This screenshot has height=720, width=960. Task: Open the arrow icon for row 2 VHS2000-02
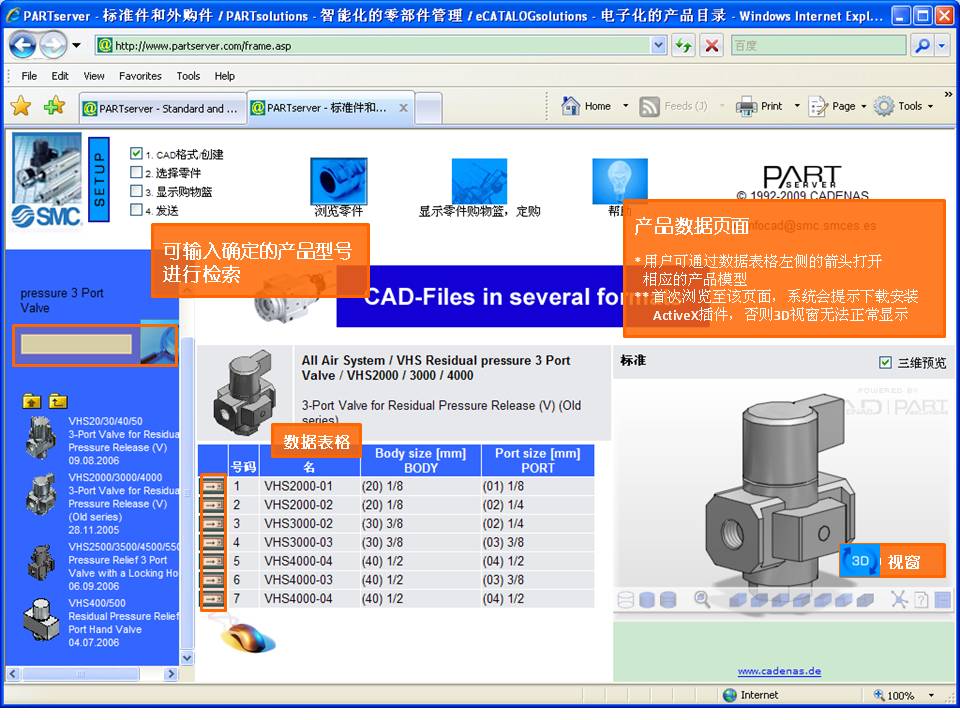point(213,505)
